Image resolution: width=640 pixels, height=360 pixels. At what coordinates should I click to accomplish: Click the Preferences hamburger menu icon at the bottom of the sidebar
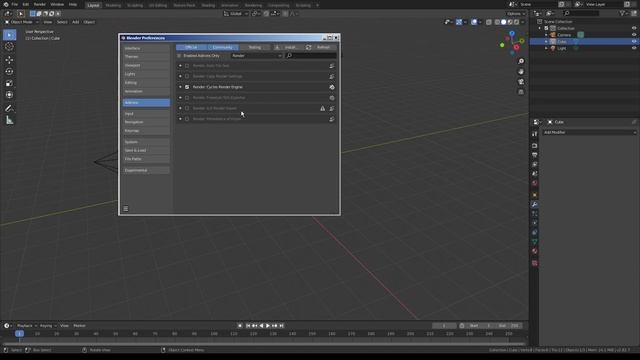[126, 209]
